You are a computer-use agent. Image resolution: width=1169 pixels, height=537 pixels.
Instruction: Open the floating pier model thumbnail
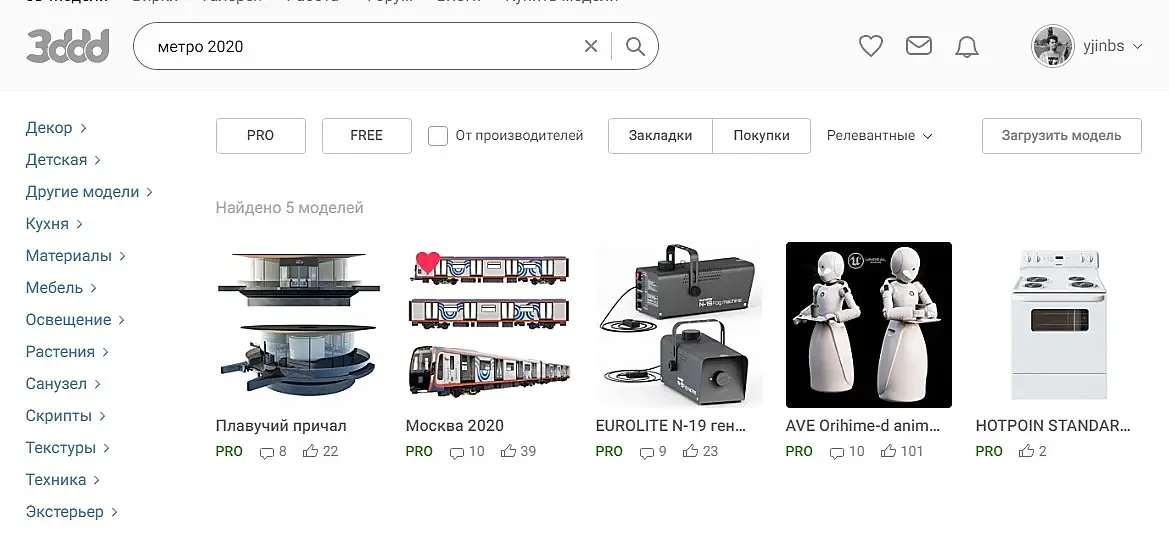[298, 324]
